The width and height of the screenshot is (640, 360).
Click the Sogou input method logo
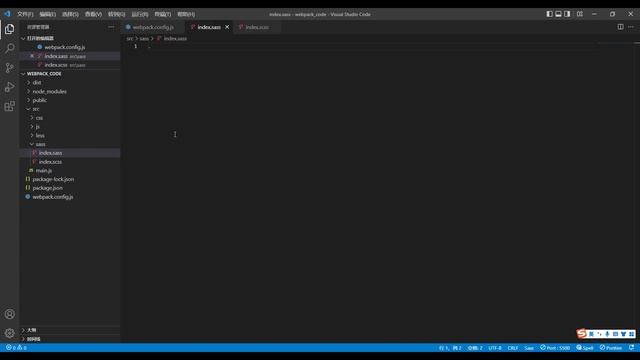point(582,334)
